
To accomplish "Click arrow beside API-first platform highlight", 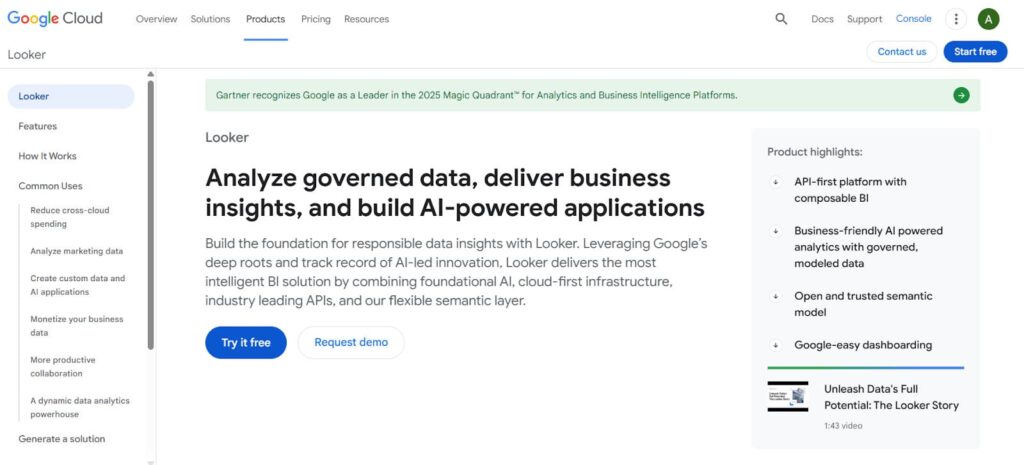I will 776,182.
